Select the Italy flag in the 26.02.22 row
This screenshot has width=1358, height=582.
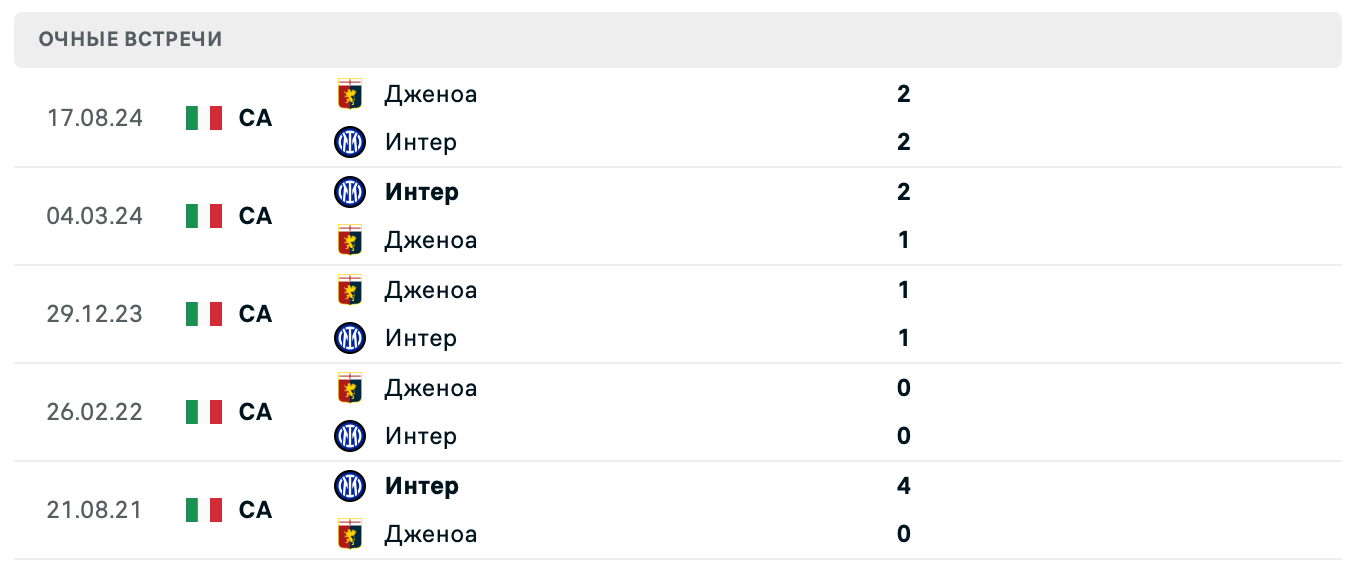[x=203, y=411]
